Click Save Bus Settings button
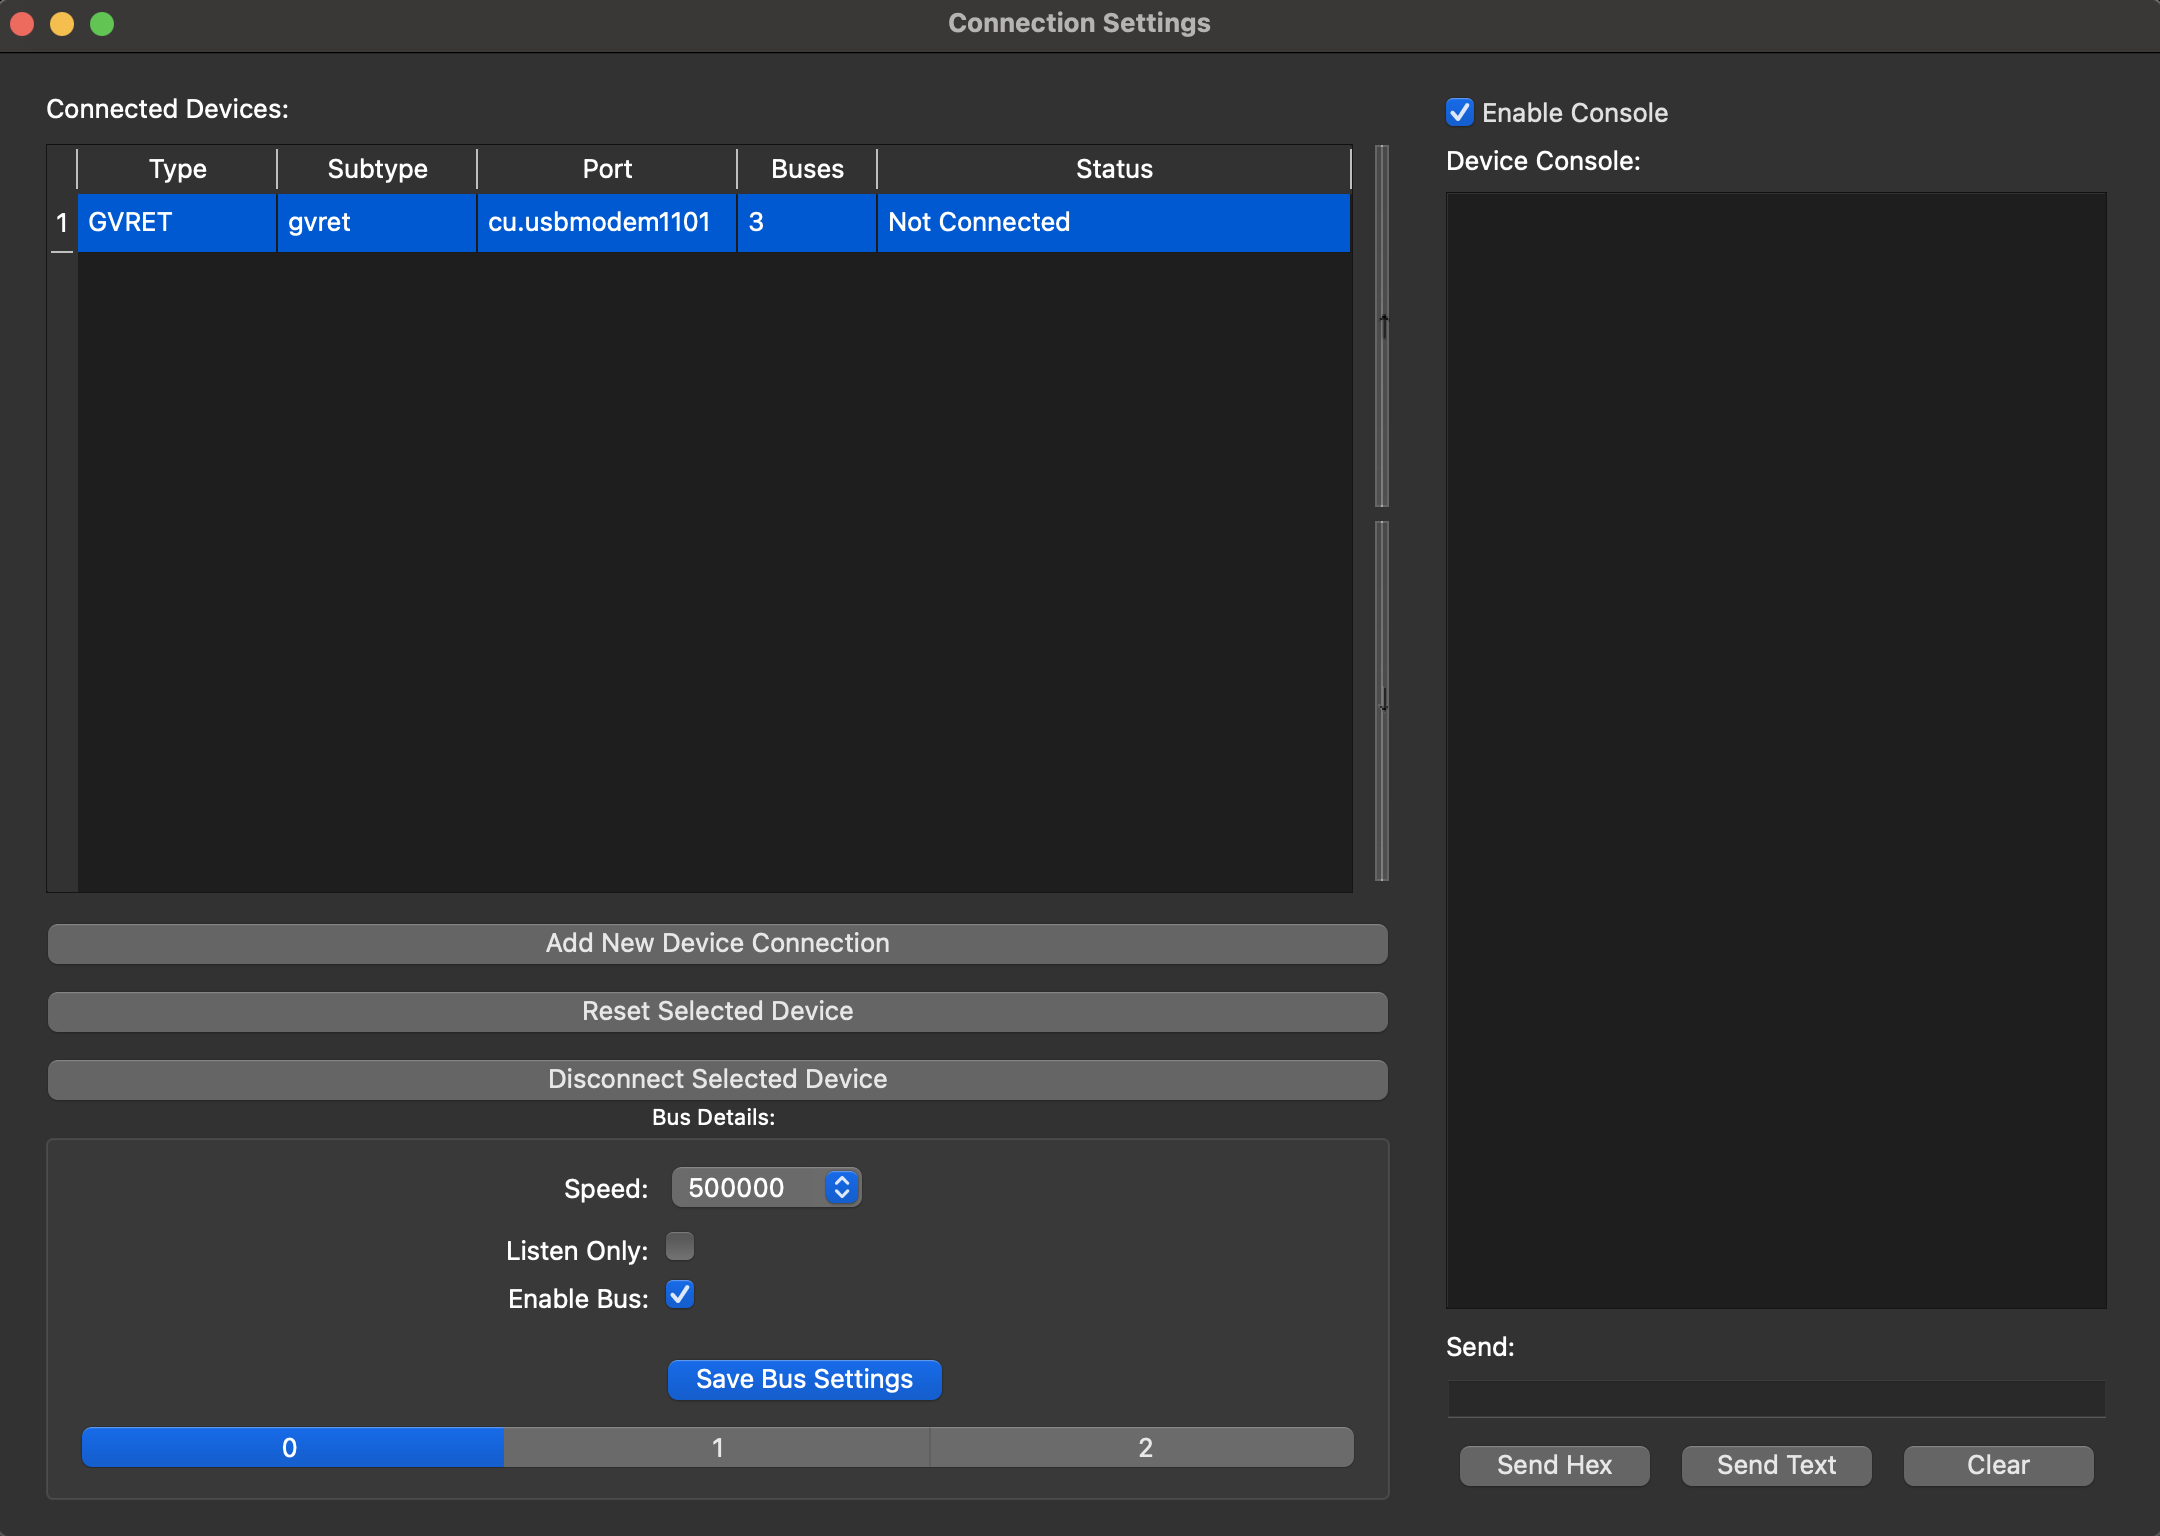The image size is (2160, 1536). tap(804, 1379)
